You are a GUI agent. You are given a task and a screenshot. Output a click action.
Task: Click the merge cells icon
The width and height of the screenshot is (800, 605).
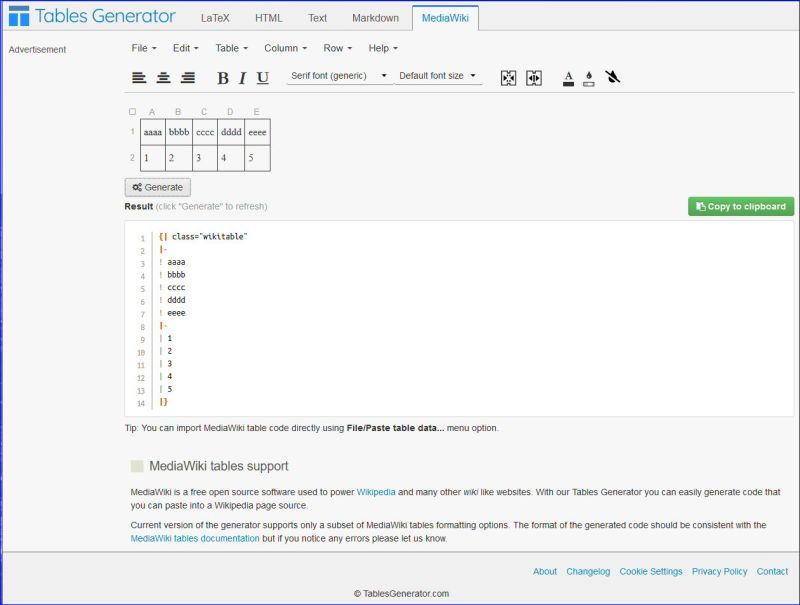tap(508, 78)
